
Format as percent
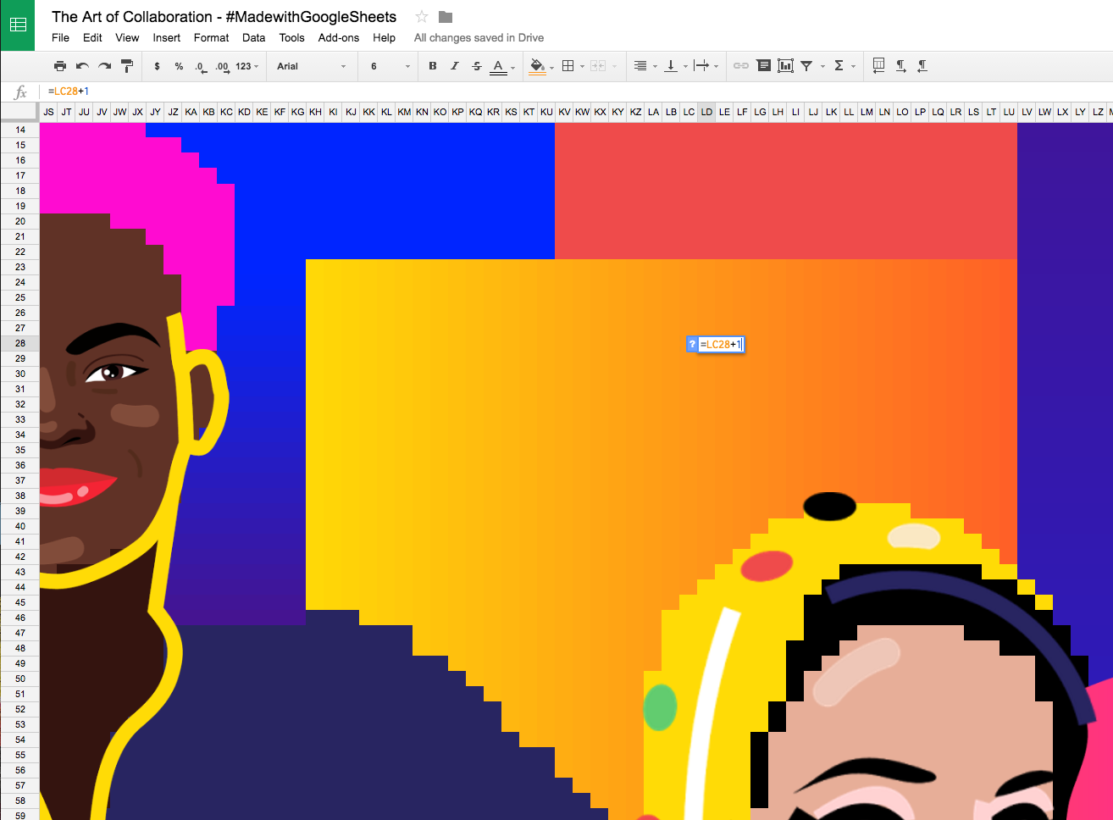179,66
